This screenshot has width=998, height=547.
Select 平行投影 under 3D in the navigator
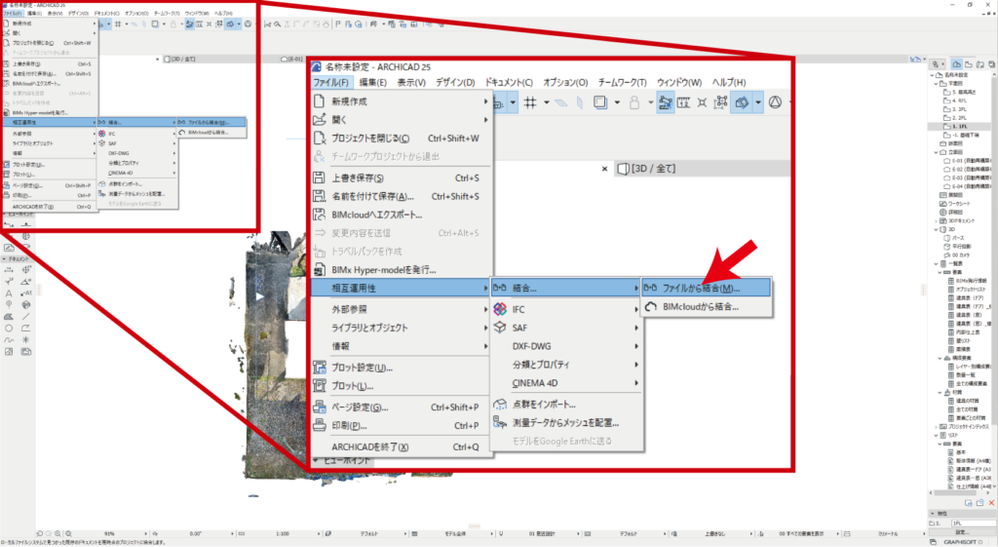click(962, 246)
